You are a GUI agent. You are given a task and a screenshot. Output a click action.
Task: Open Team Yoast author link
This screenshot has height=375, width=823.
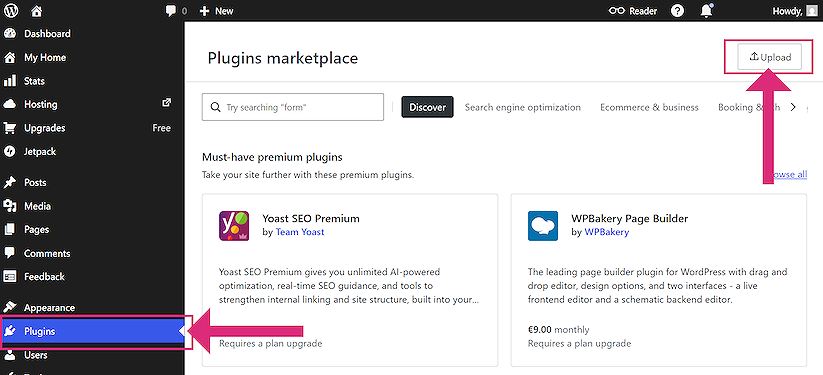300,232
